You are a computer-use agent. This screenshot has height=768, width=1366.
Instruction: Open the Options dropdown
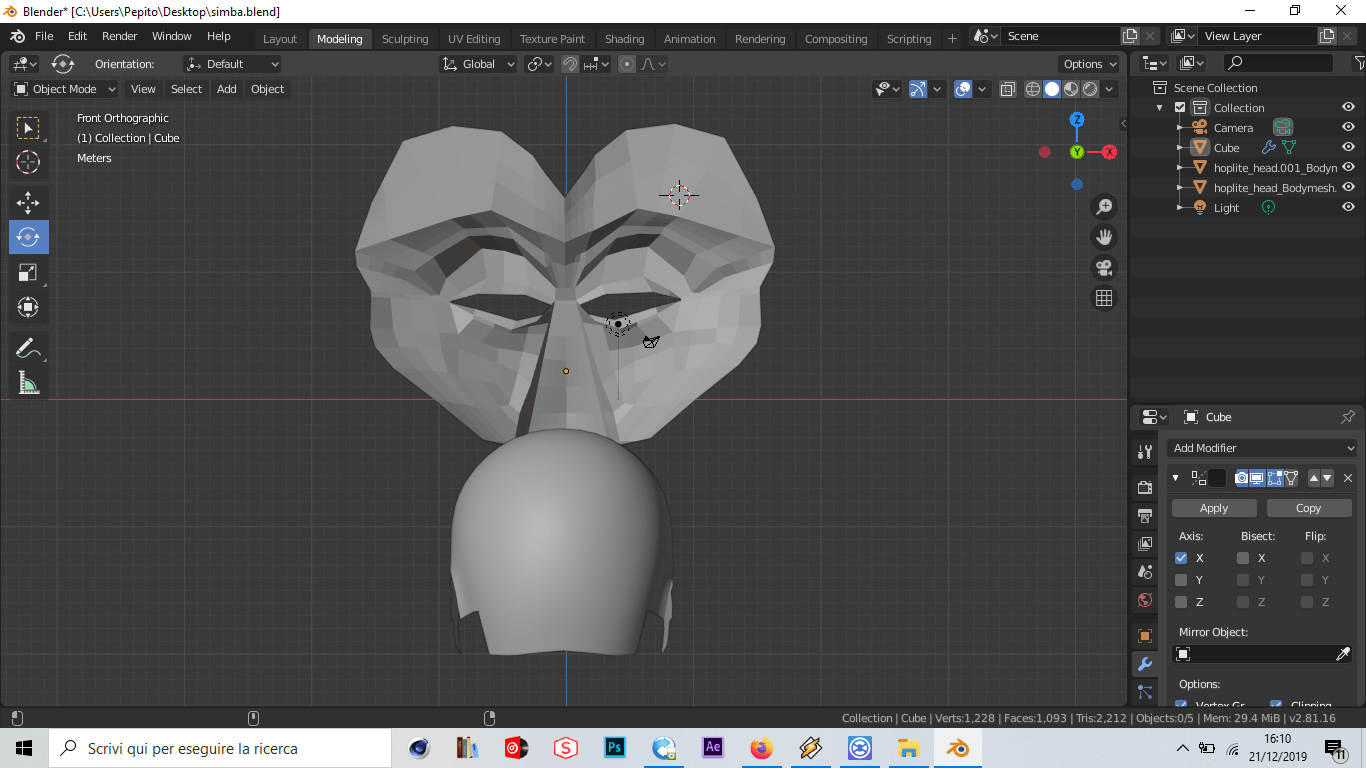coord(1090,64)
